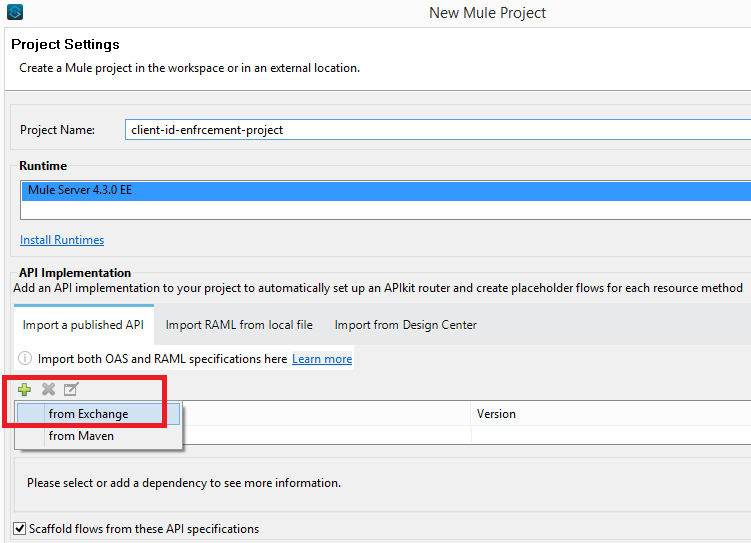
Task: Click the green plus add dependency icon
Action: point(25,389)
